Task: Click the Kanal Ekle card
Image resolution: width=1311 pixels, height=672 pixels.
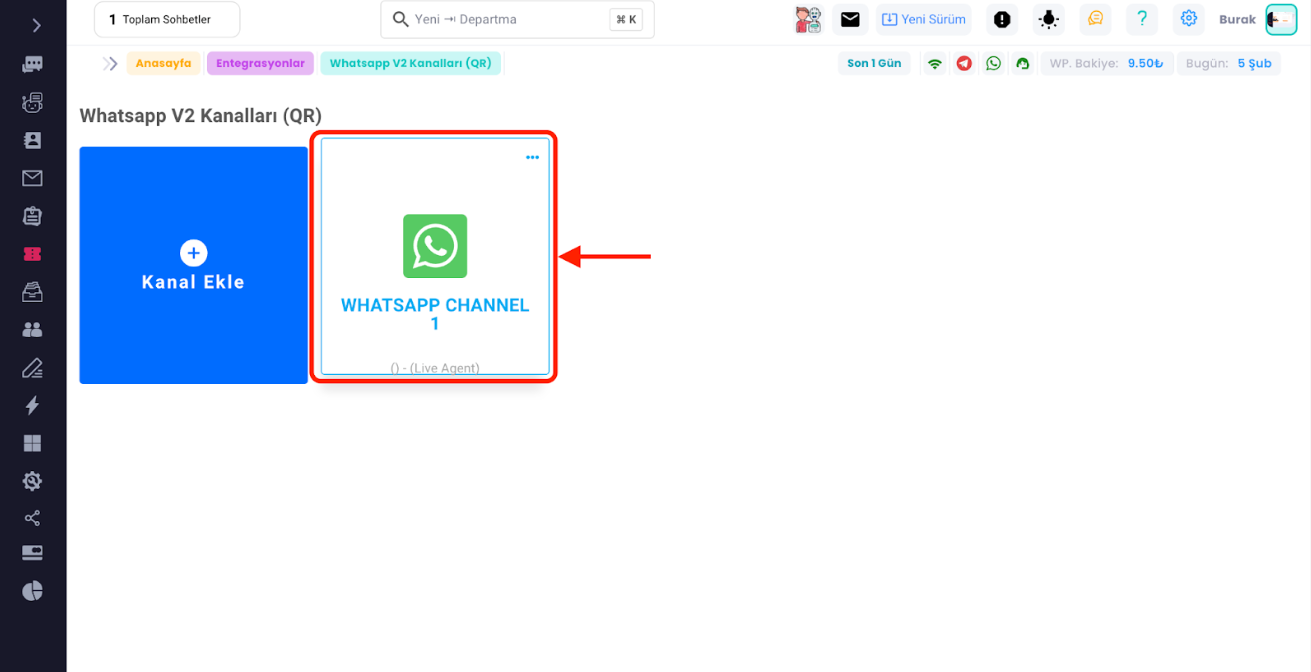Action: (194, 265)
